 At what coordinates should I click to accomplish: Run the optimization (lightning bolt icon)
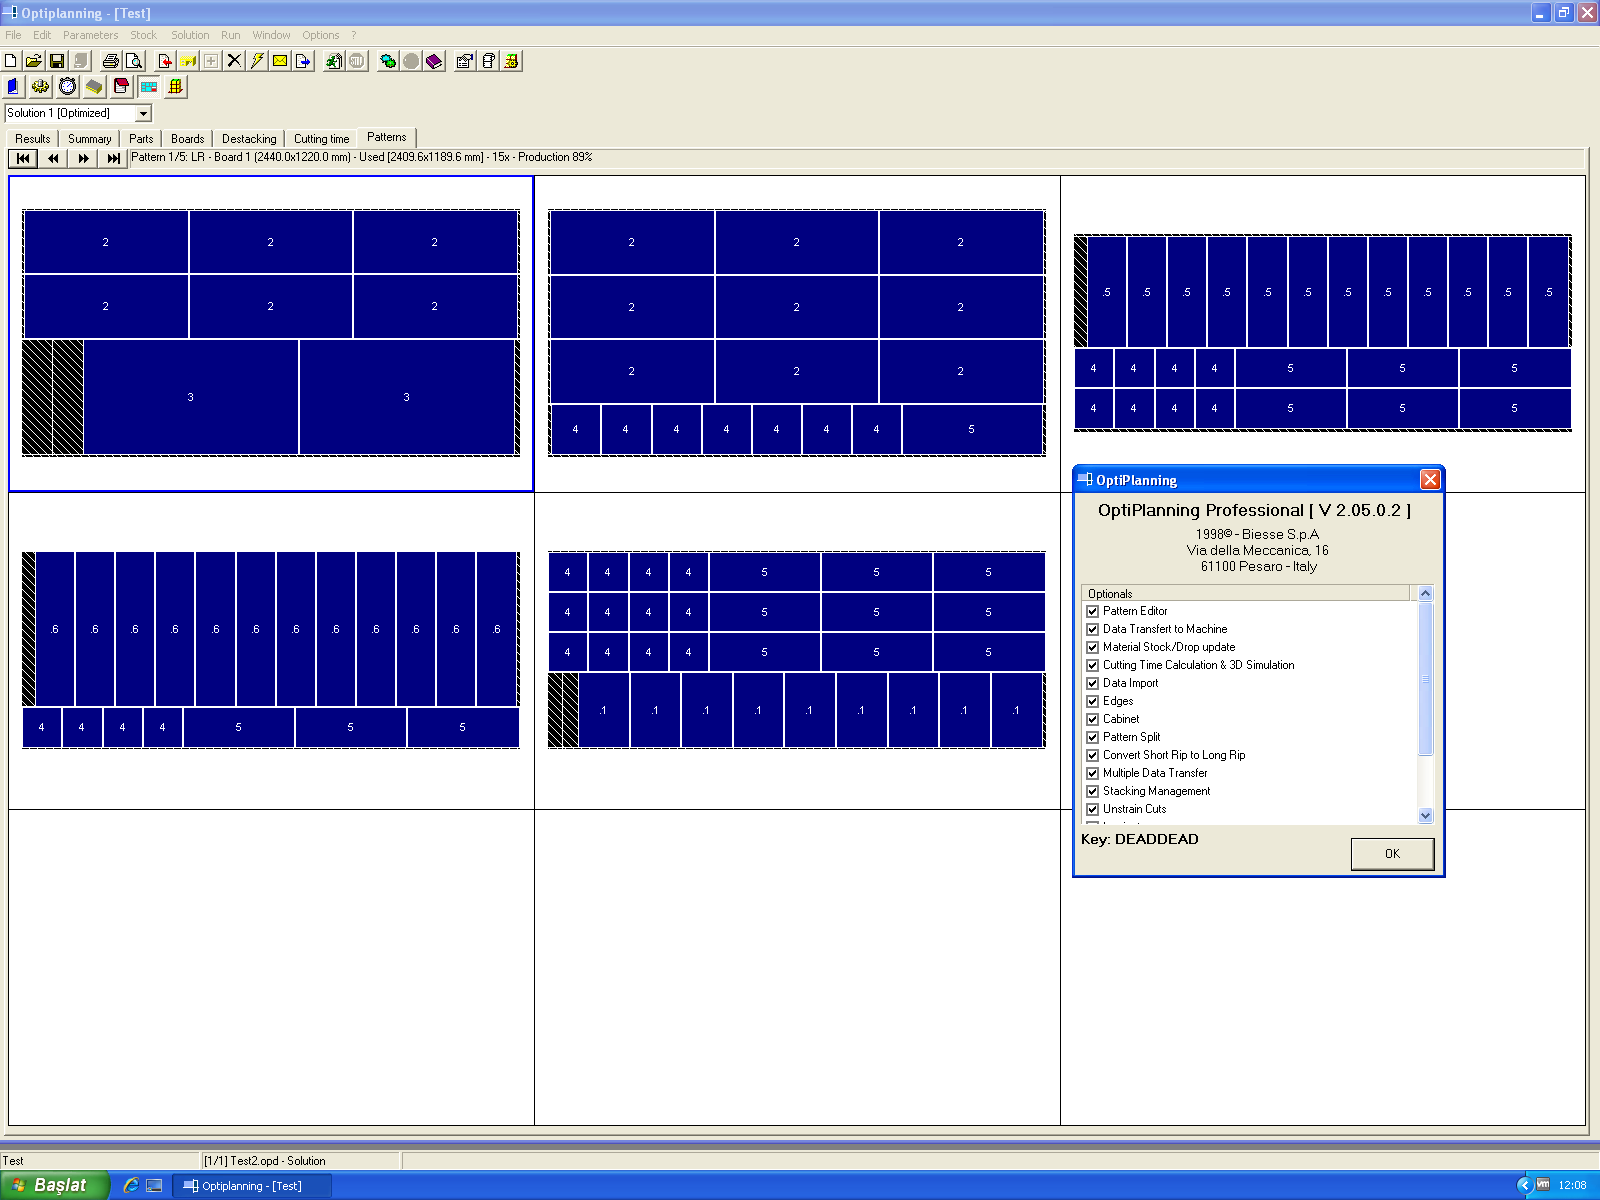(256, 61)
